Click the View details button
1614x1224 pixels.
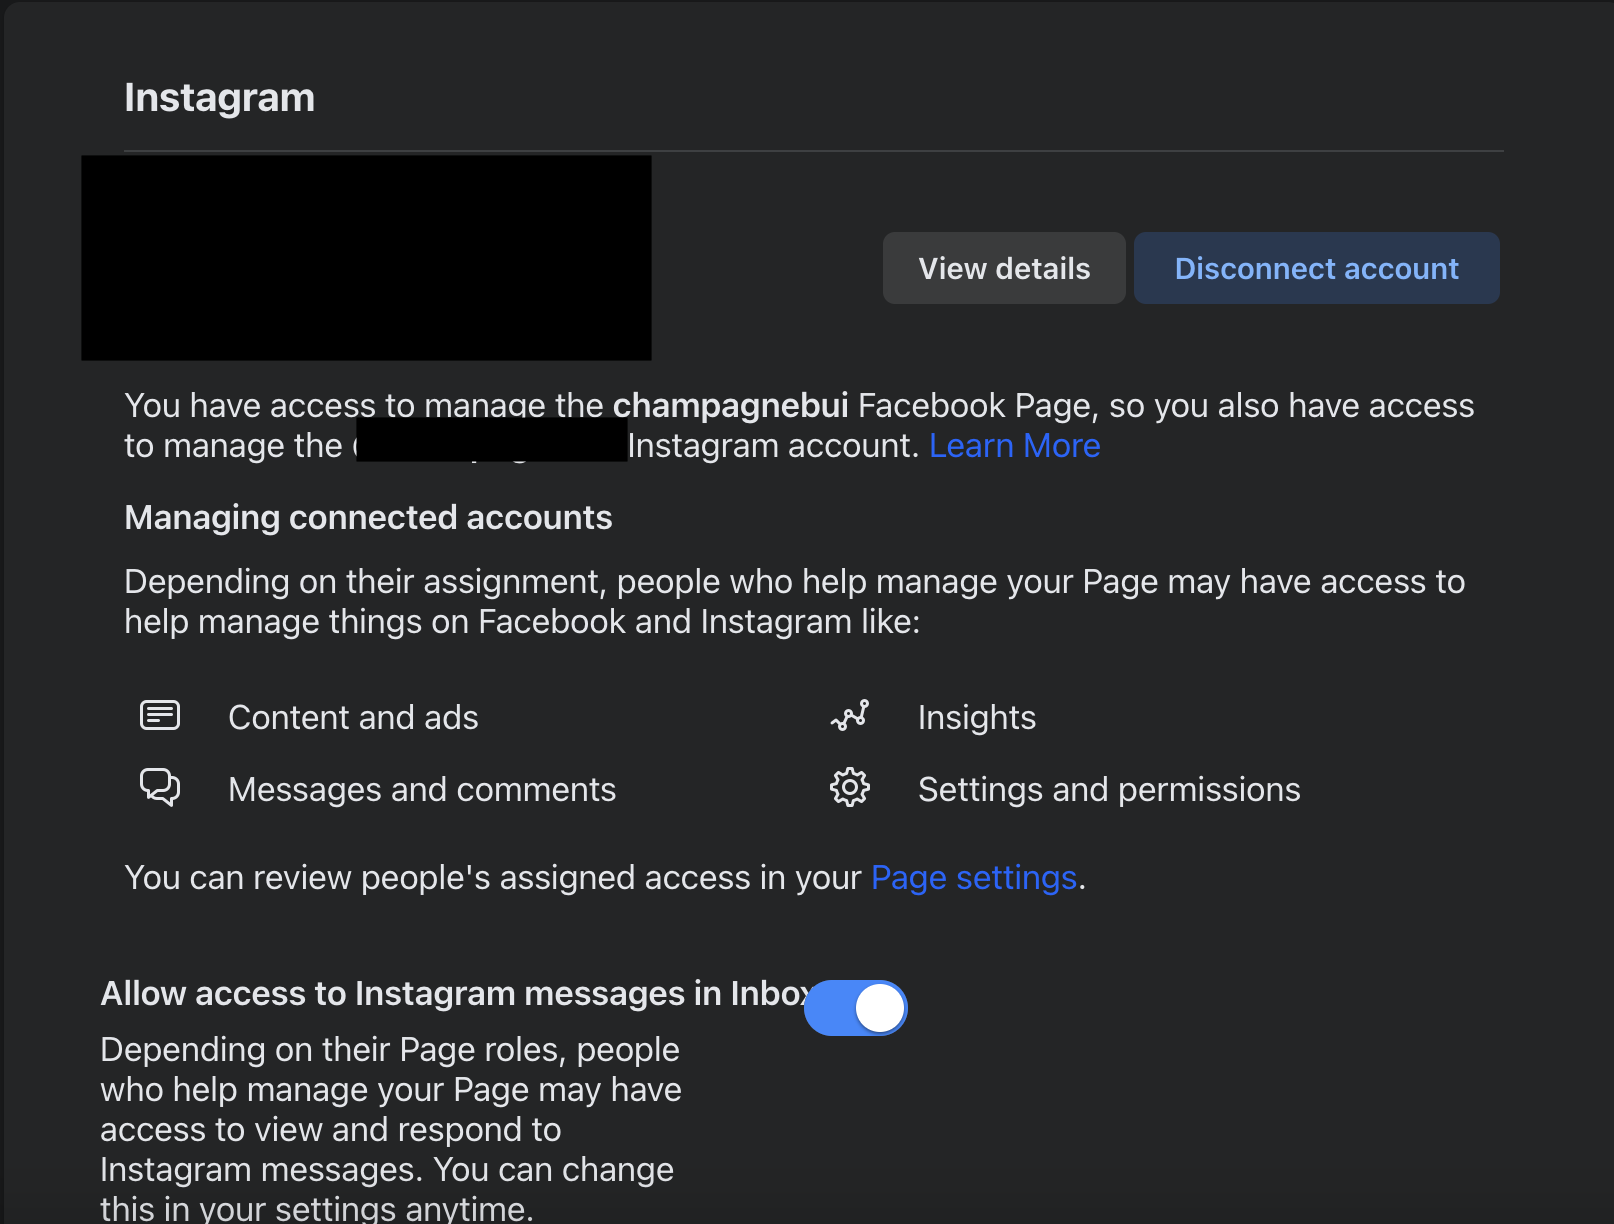1003,267
